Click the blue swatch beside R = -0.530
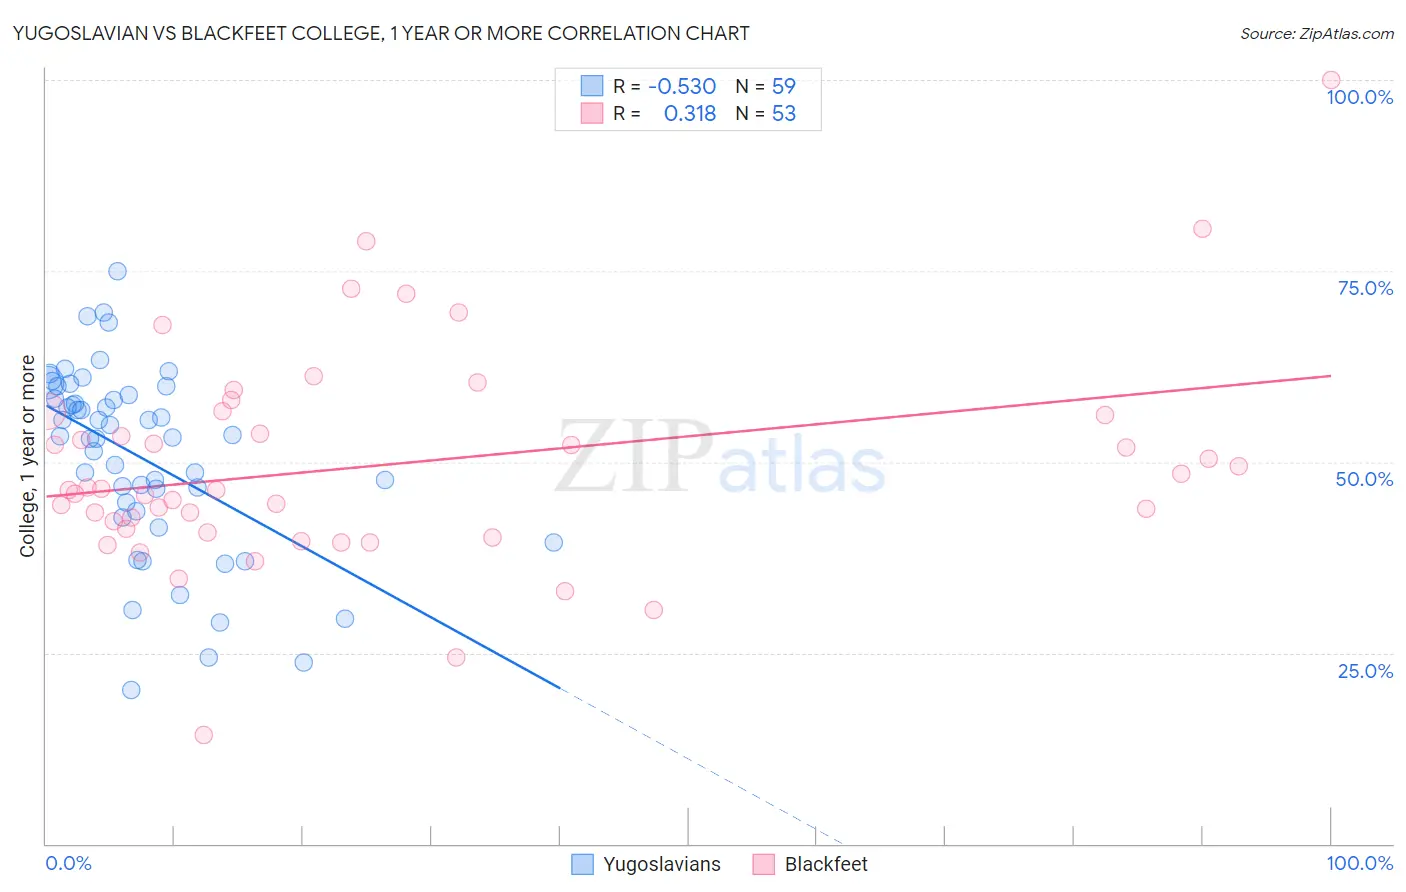Viewport: 1406px width, 892px height. pos(592,86)
